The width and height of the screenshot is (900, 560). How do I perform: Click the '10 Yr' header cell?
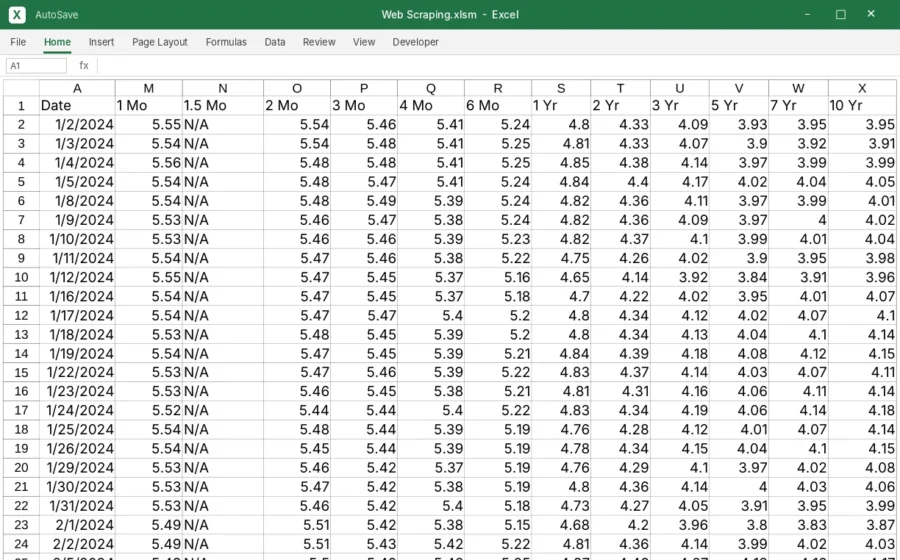(862, 106)
